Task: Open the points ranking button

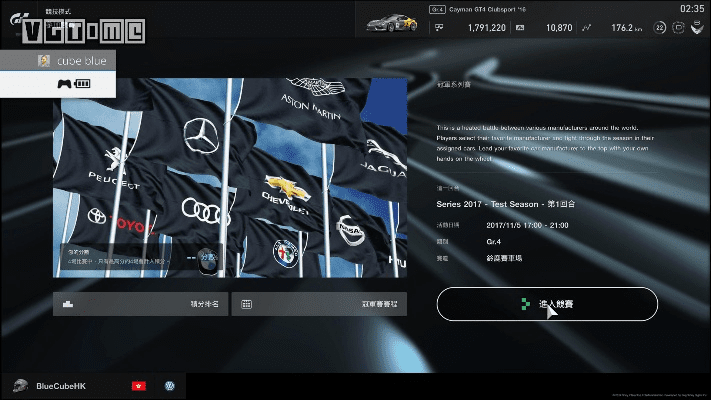Action: [x=140, y=304]
